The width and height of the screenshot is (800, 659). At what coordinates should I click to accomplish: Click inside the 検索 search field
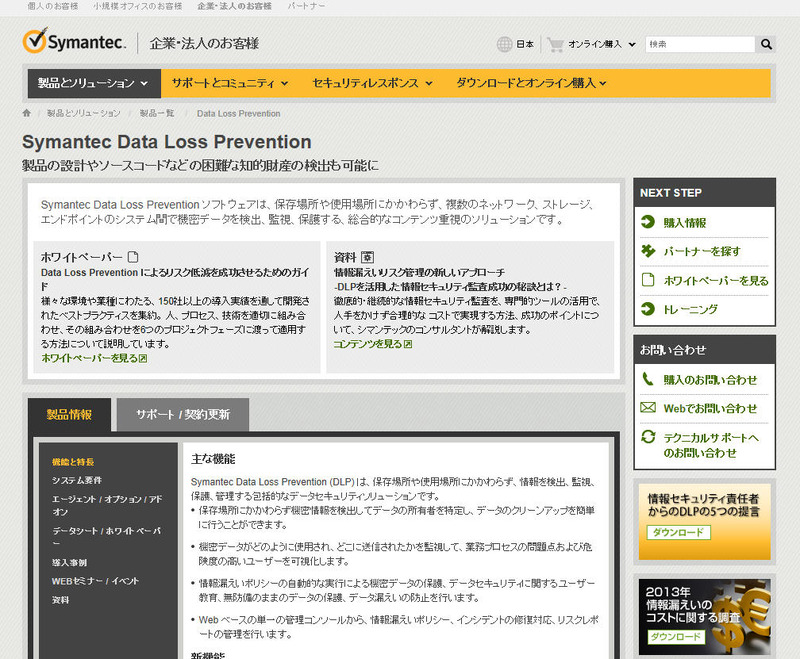coord(698,44)
